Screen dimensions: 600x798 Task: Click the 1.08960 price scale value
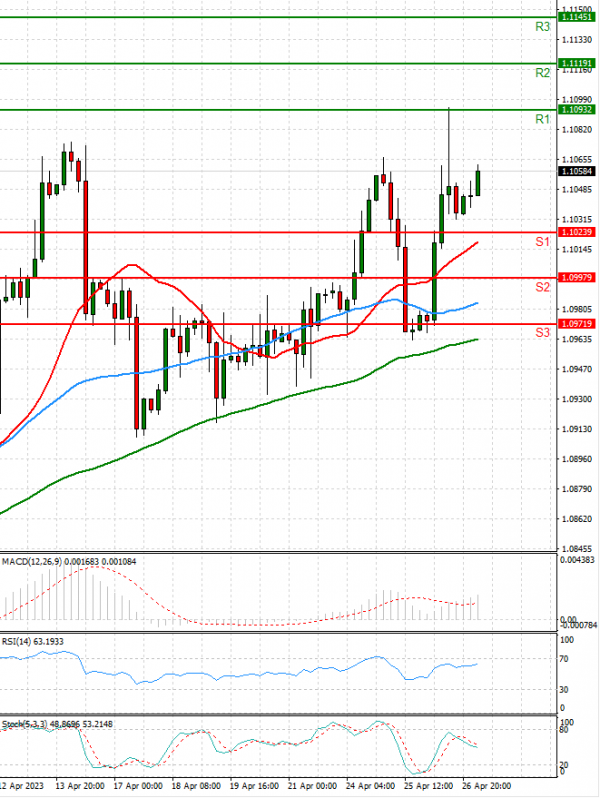click(x=577, y=459)
